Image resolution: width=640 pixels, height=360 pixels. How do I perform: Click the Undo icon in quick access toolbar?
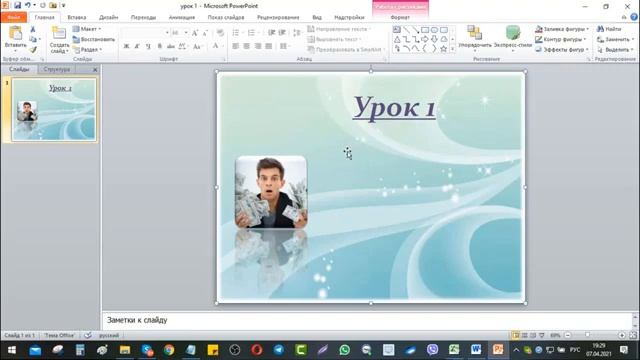click(x=28, y=6)
